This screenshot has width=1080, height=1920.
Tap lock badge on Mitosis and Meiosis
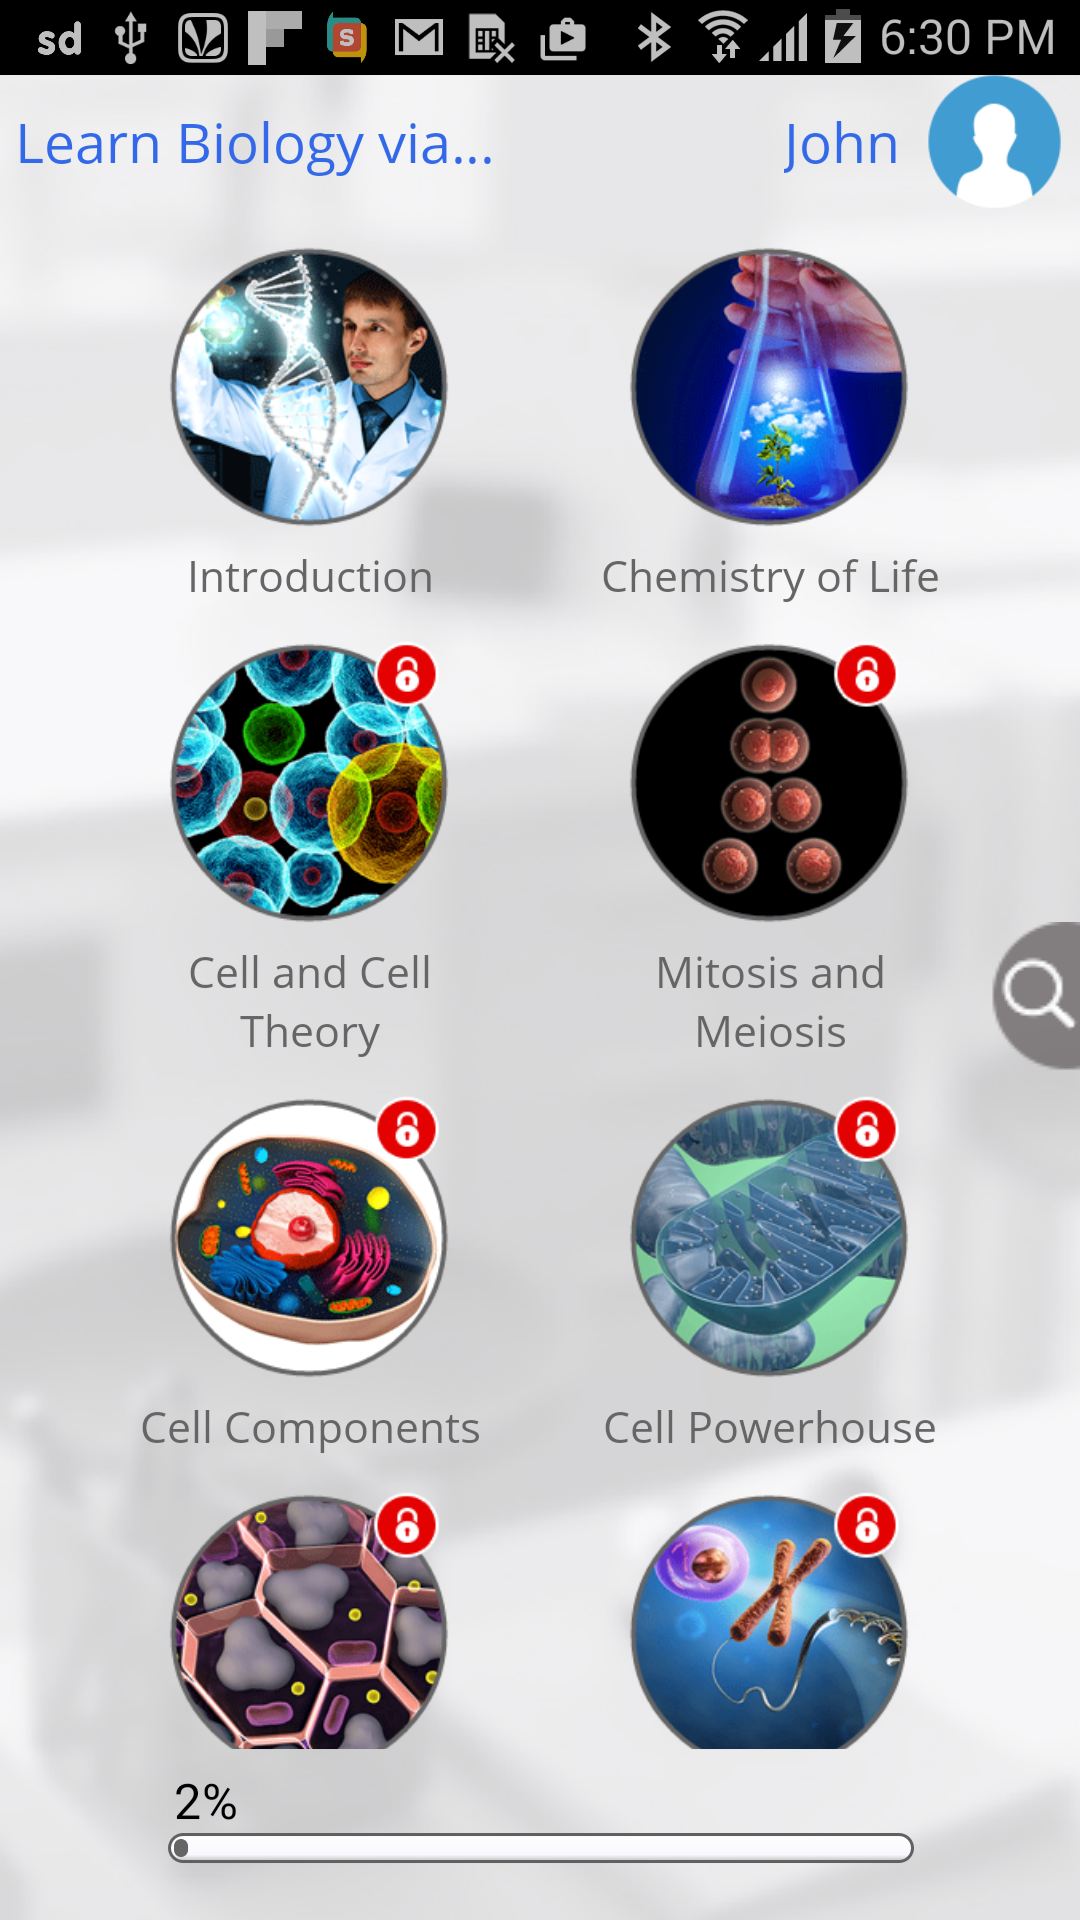coord(867,675)
